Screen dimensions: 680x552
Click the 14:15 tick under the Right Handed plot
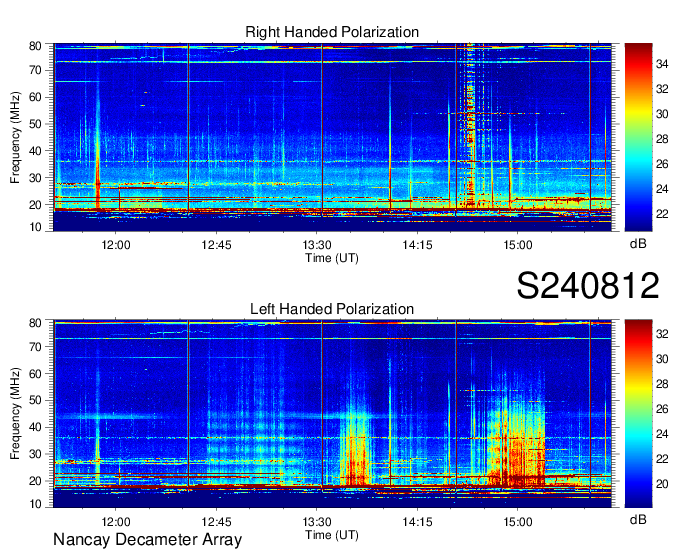[x=417, y=245]
